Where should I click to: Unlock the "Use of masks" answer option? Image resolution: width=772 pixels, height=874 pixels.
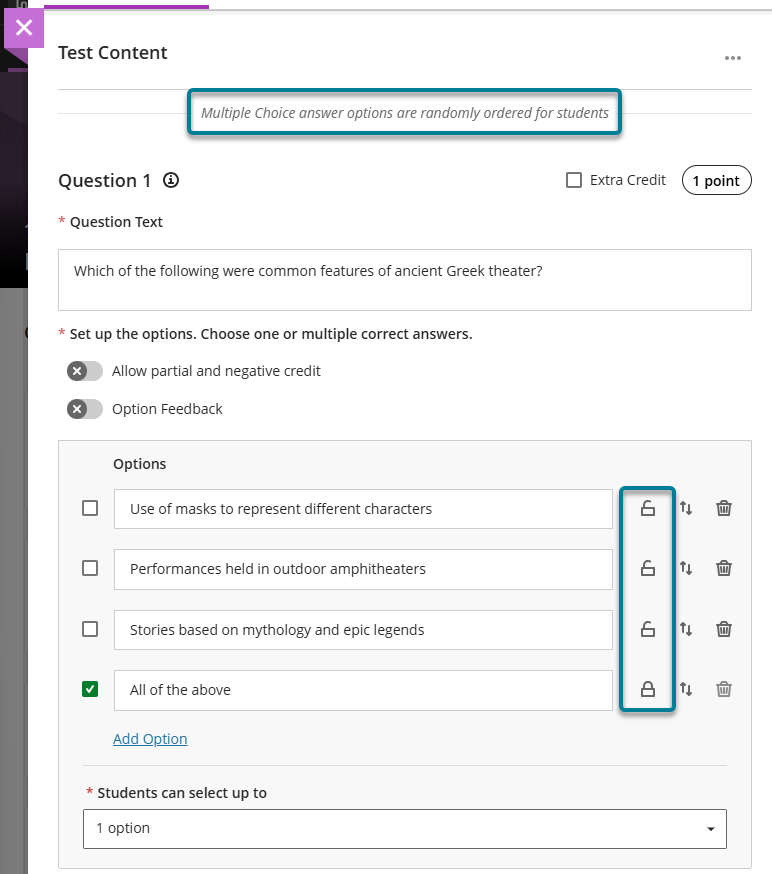[648, 508]
